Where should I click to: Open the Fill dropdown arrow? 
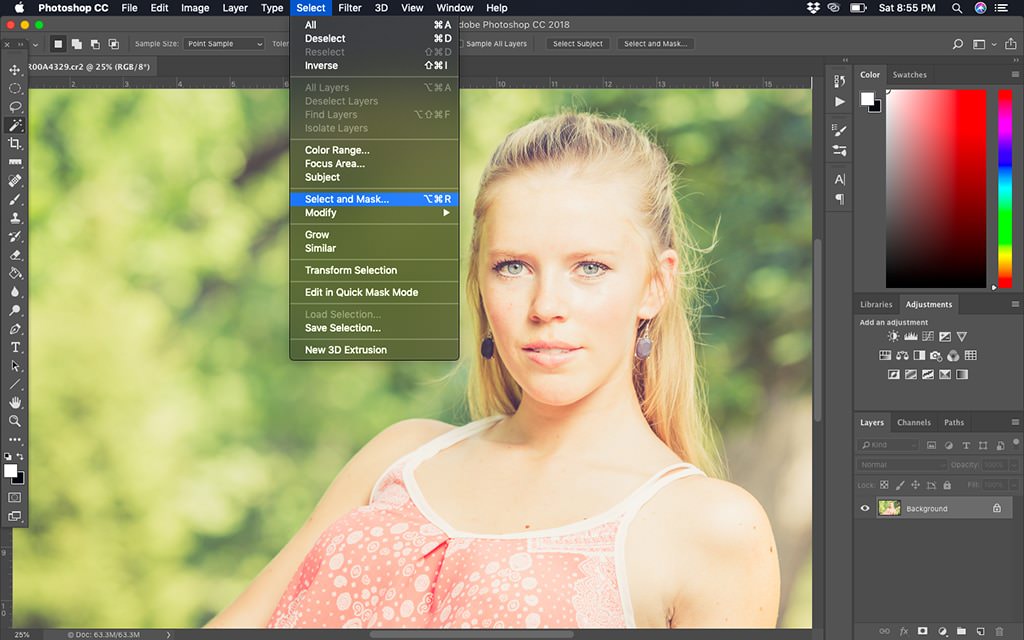point(1014,485)
